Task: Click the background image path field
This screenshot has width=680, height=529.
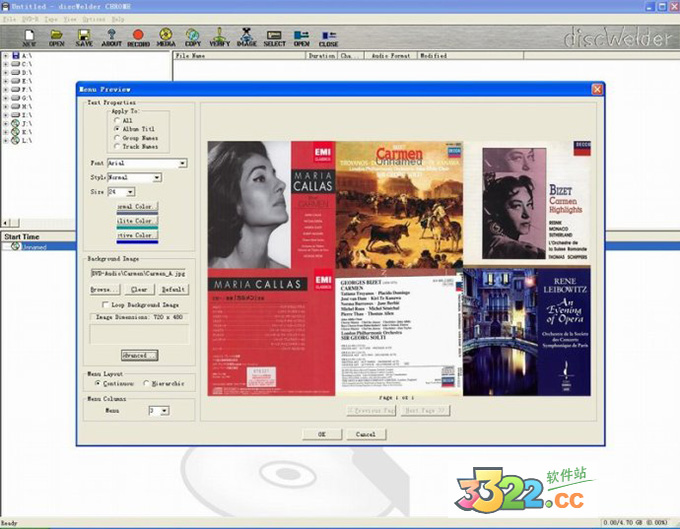Action: pos(137,272)
